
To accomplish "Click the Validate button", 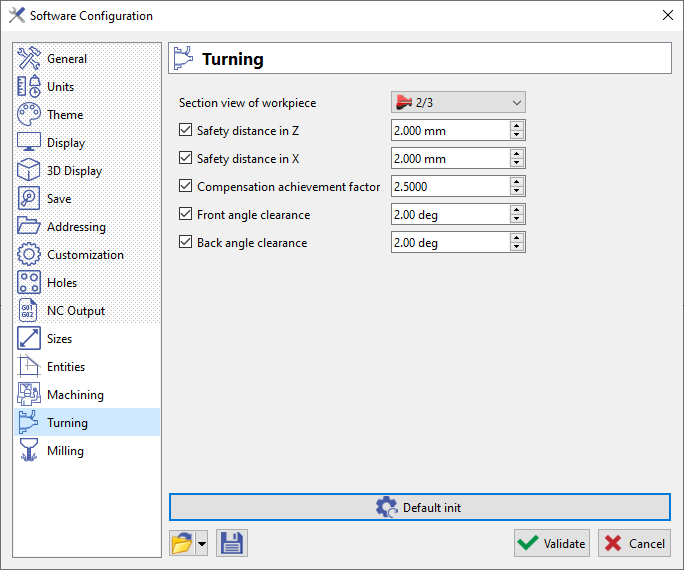I will (x=552, y=543).
